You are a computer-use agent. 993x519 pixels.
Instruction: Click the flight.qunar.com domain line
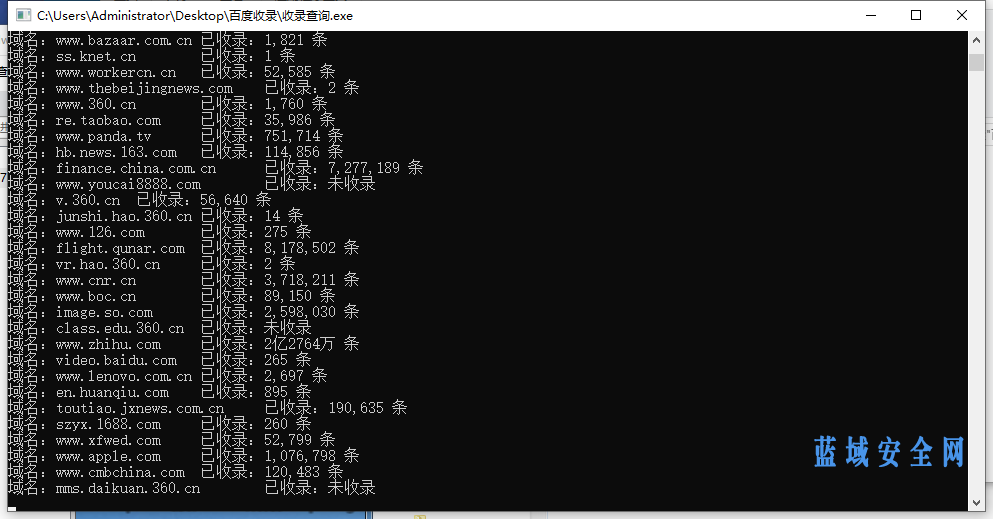click(x=184, y=248)
